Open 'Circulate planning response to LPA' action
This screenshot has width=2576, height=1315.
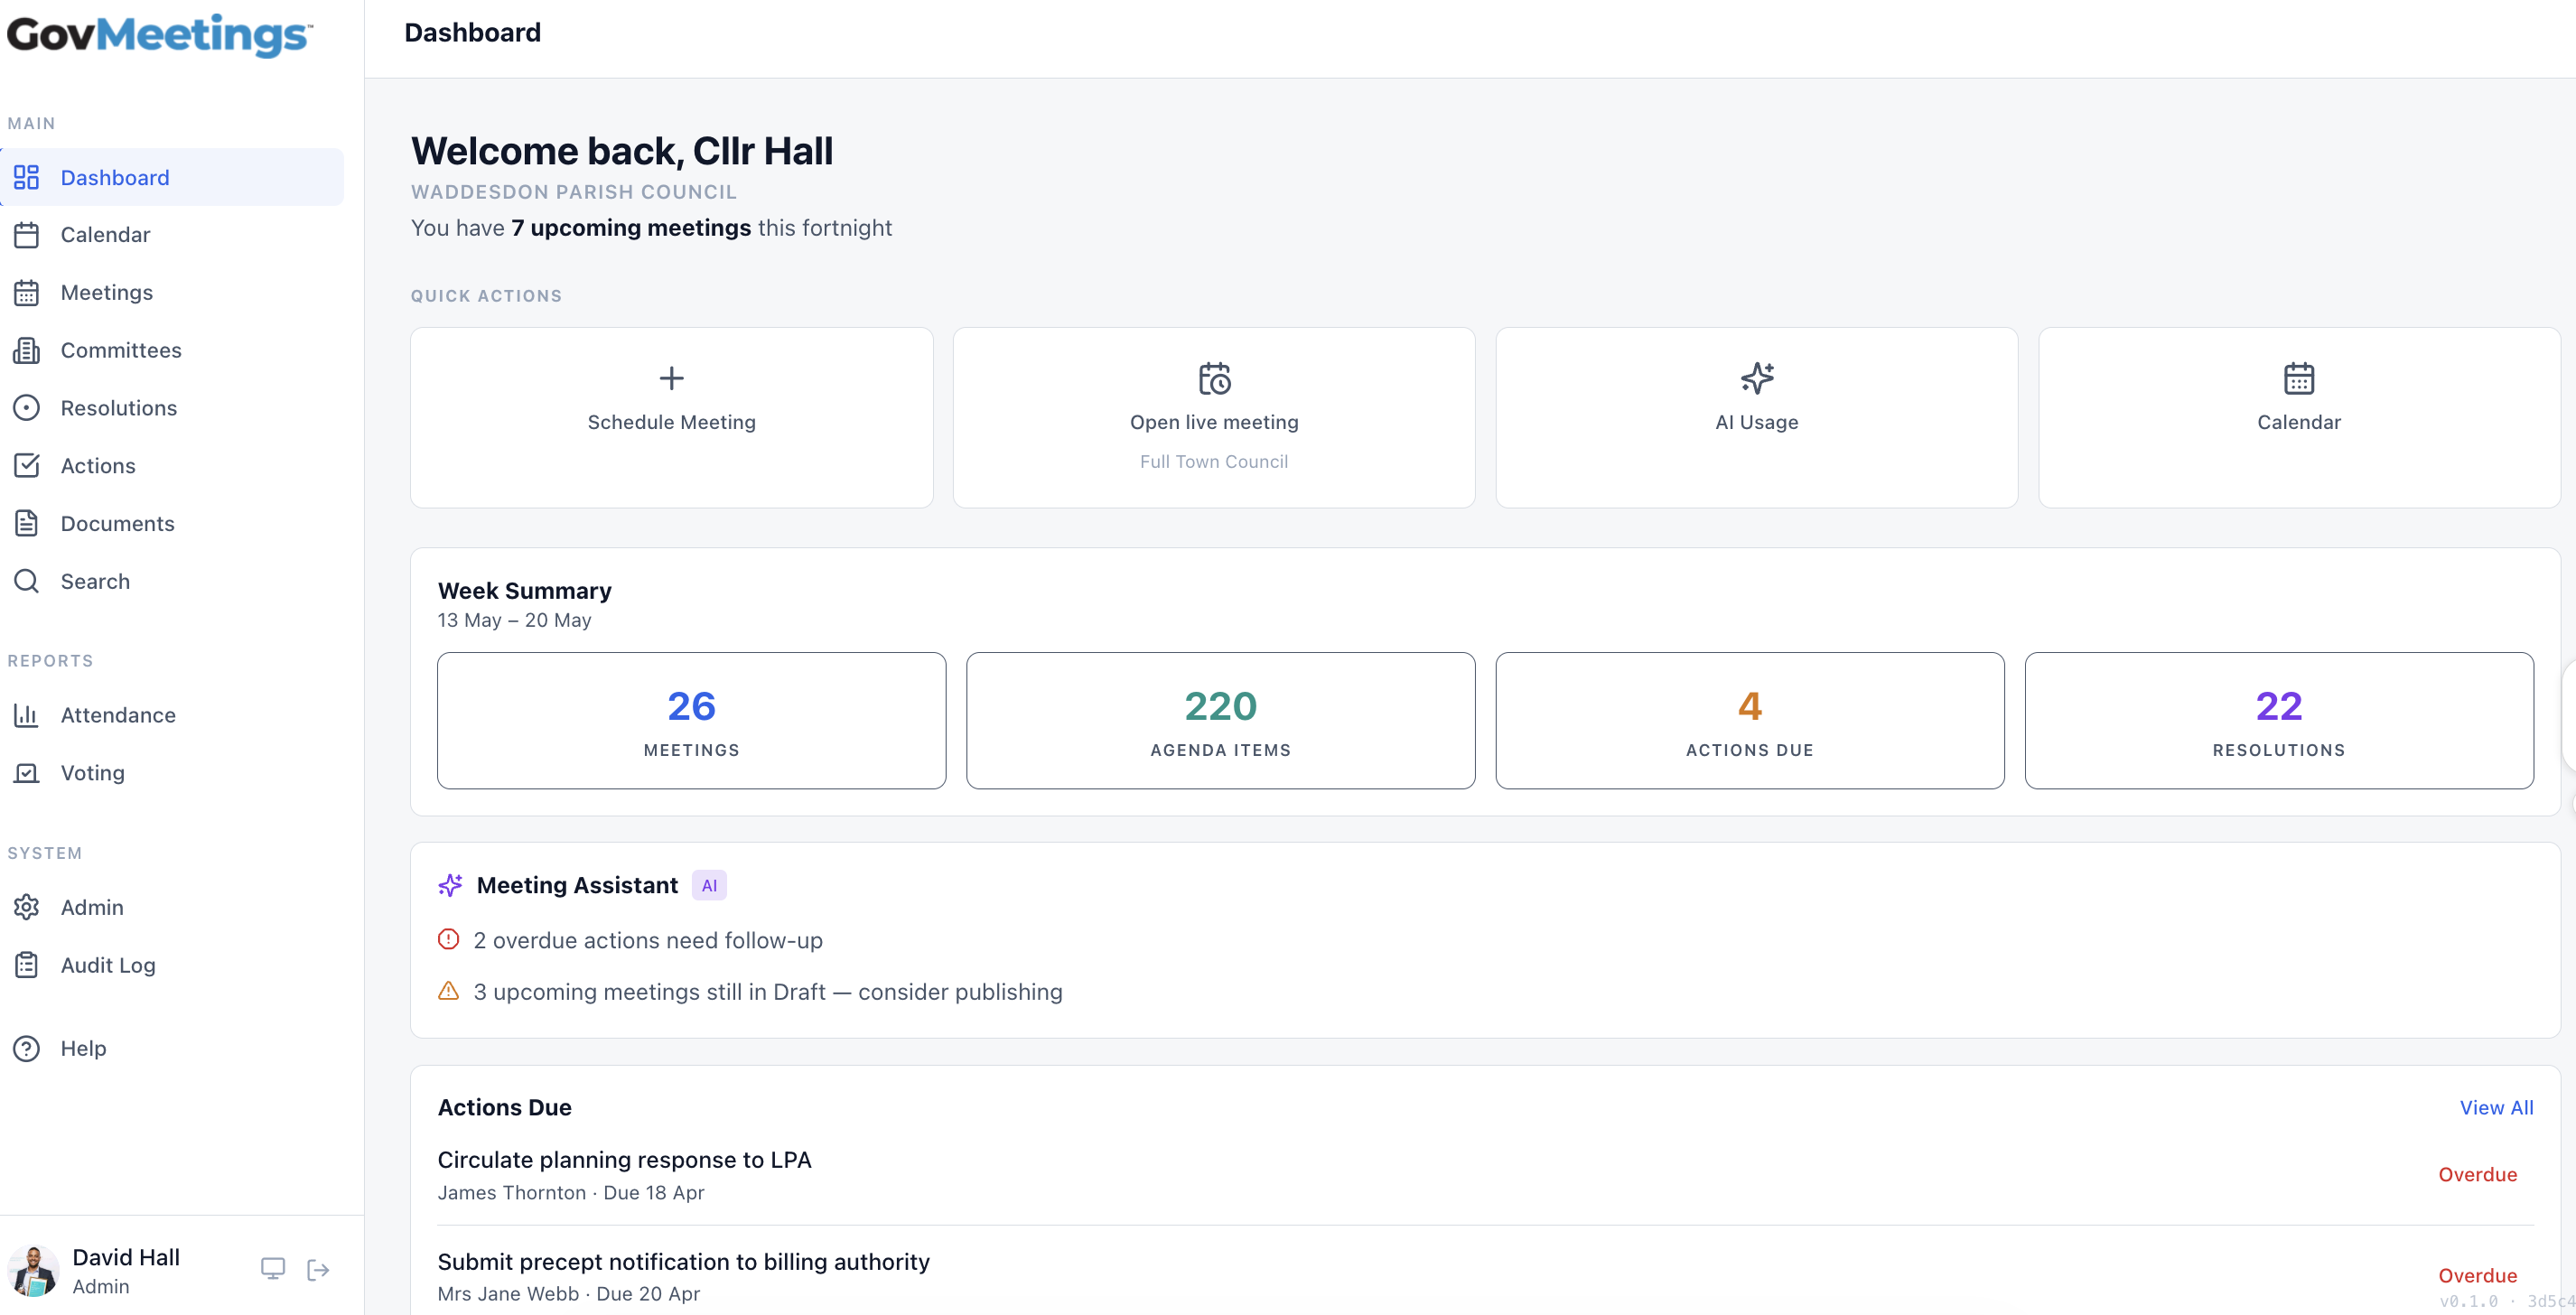click(x=624, y=1160)
